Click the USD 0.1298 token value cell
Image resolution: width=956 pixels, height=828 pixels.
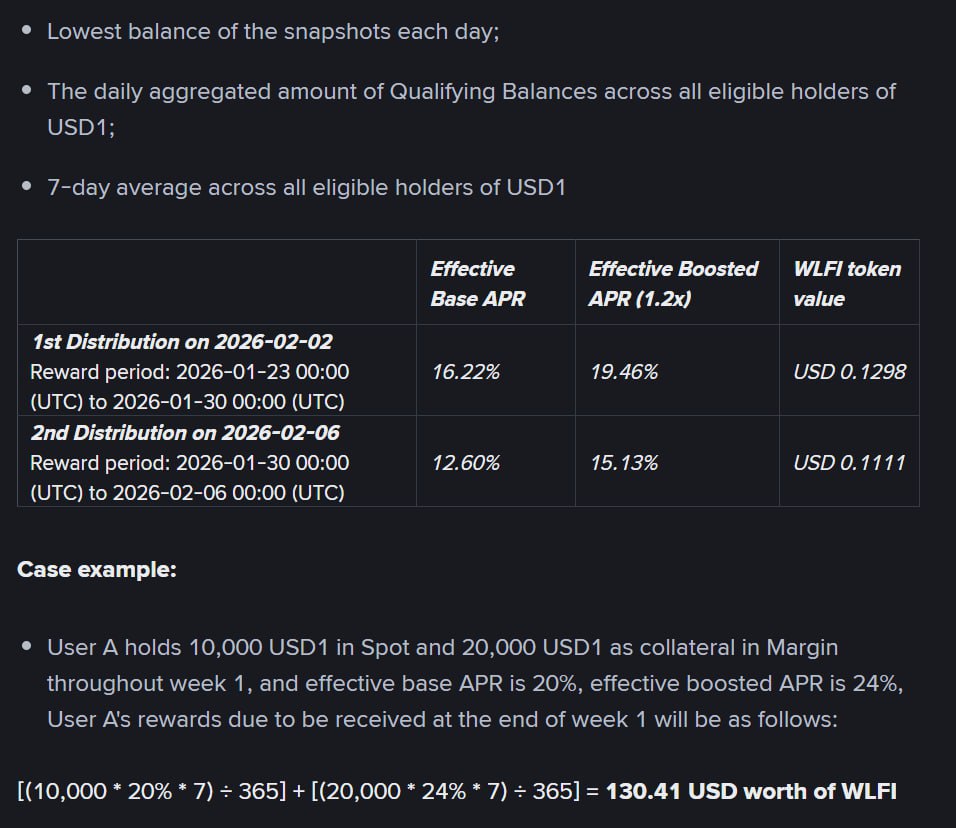click(849, 372)
